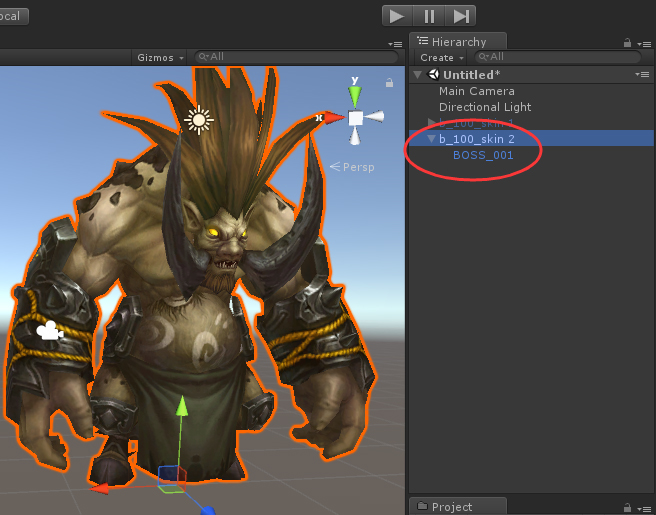The image size is (656, 515).
Task: Select the Directional Light object
Action: click(x=485, y=107)
